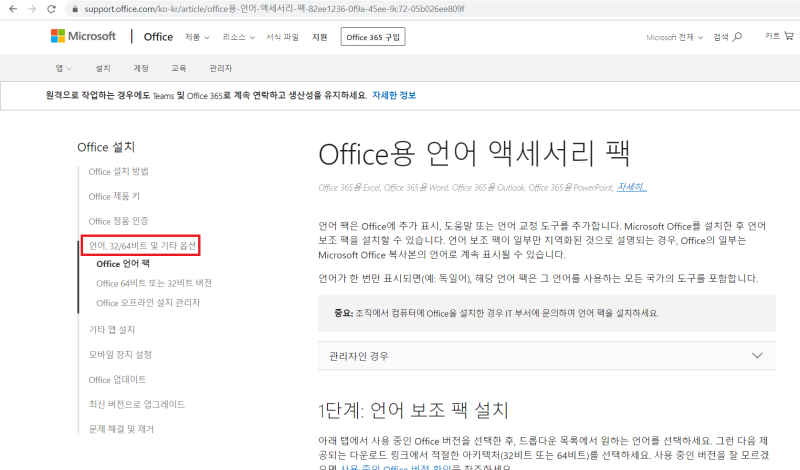The width and height of the screenshot is (800, 470).
Task: Click the lock icon in address bar
Action: [76, 9]
